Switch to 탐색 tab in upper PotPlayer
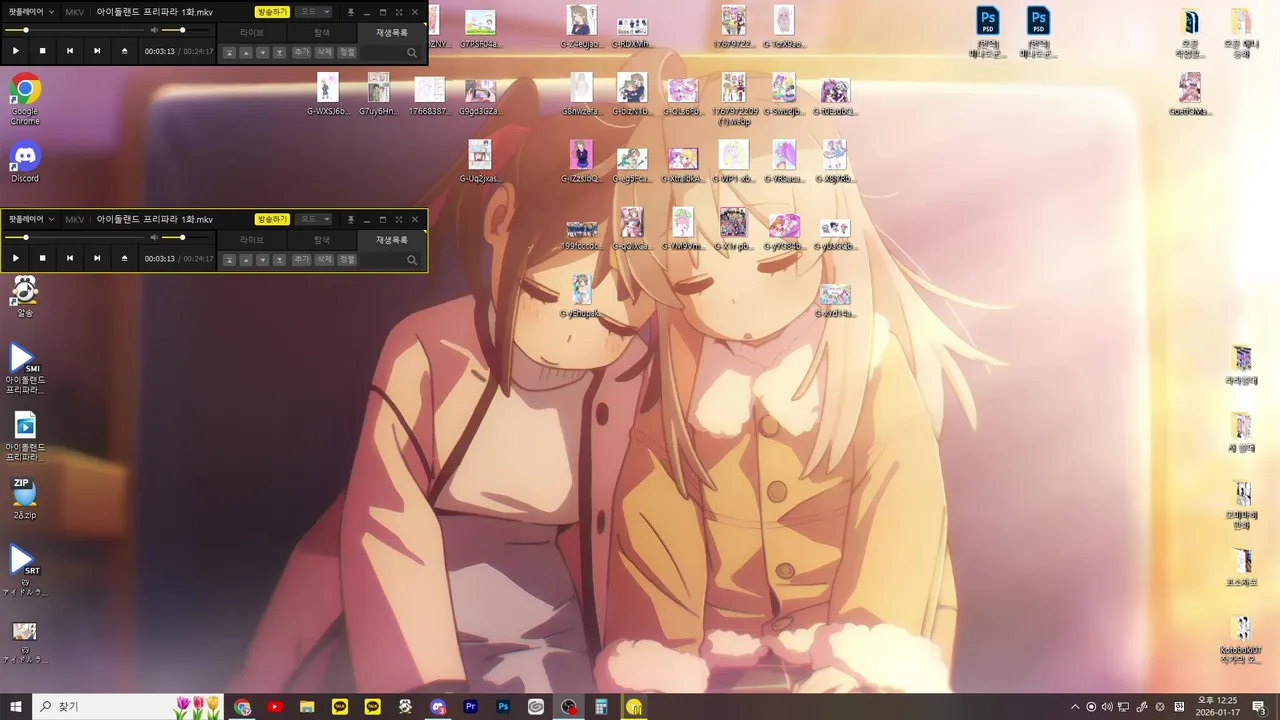This screenshot has height=720, width=1280. [x=322, y=33]
